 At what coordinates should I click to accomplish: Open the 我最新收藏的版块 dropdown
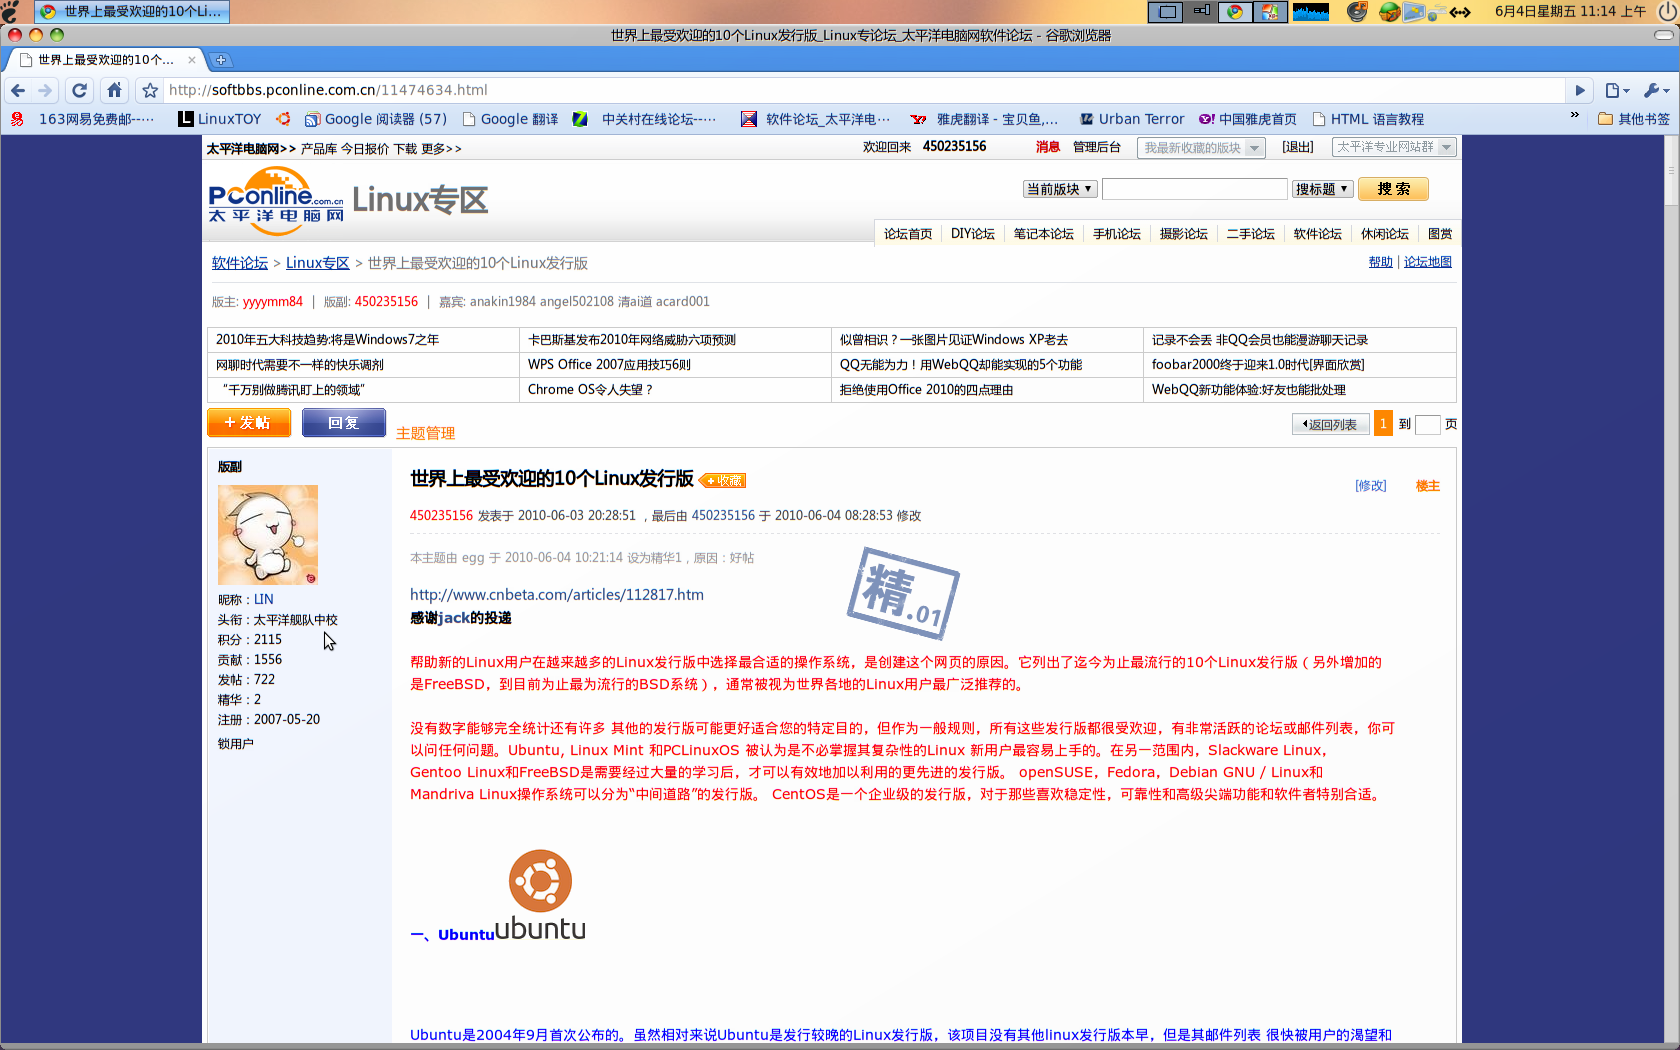point(1201,148)
